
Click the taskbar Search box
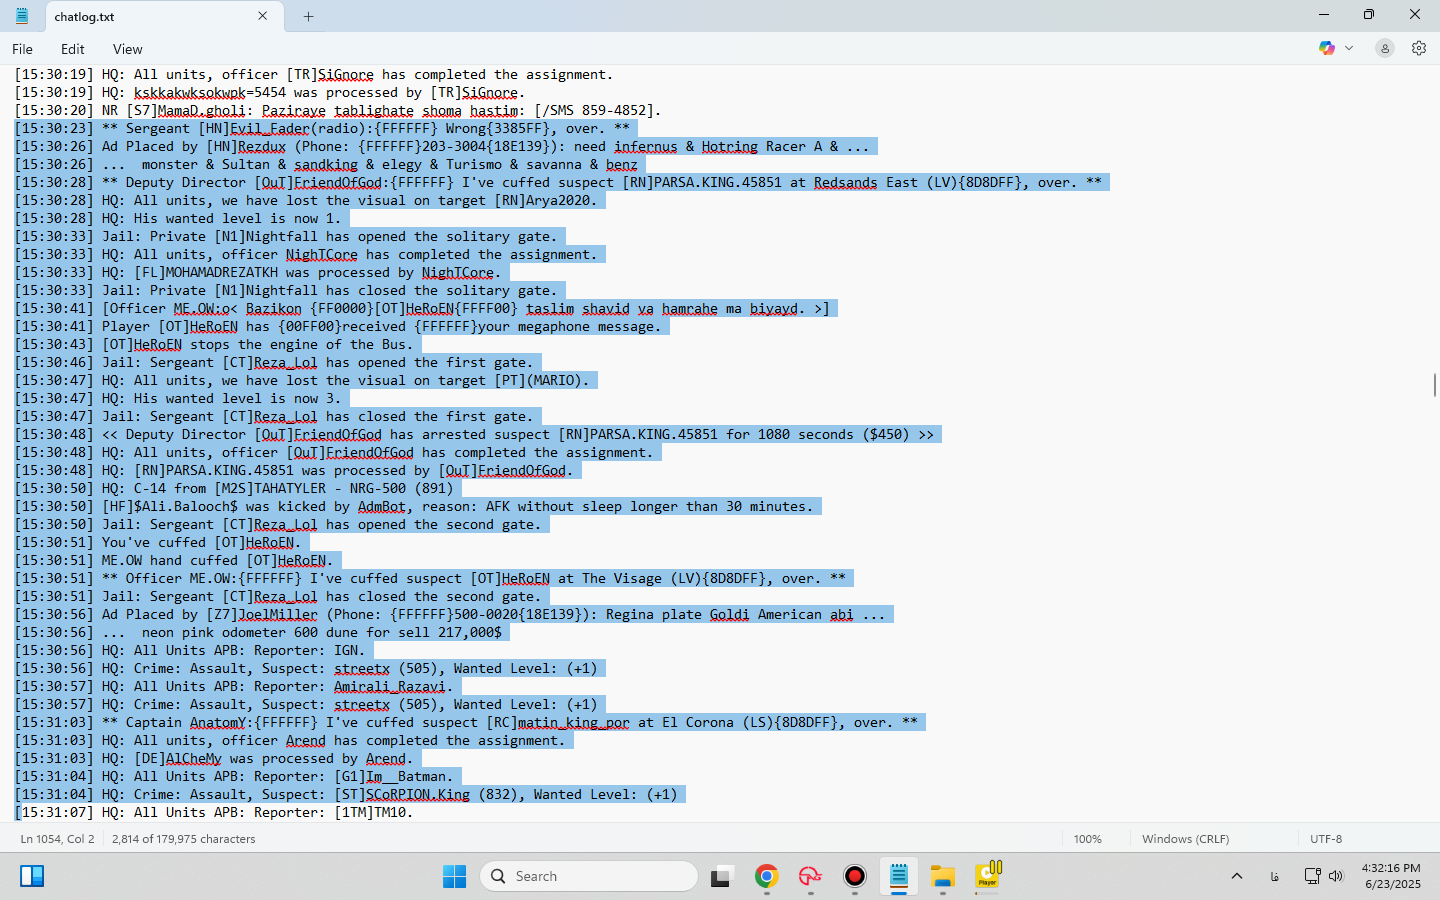pos(589,877)
